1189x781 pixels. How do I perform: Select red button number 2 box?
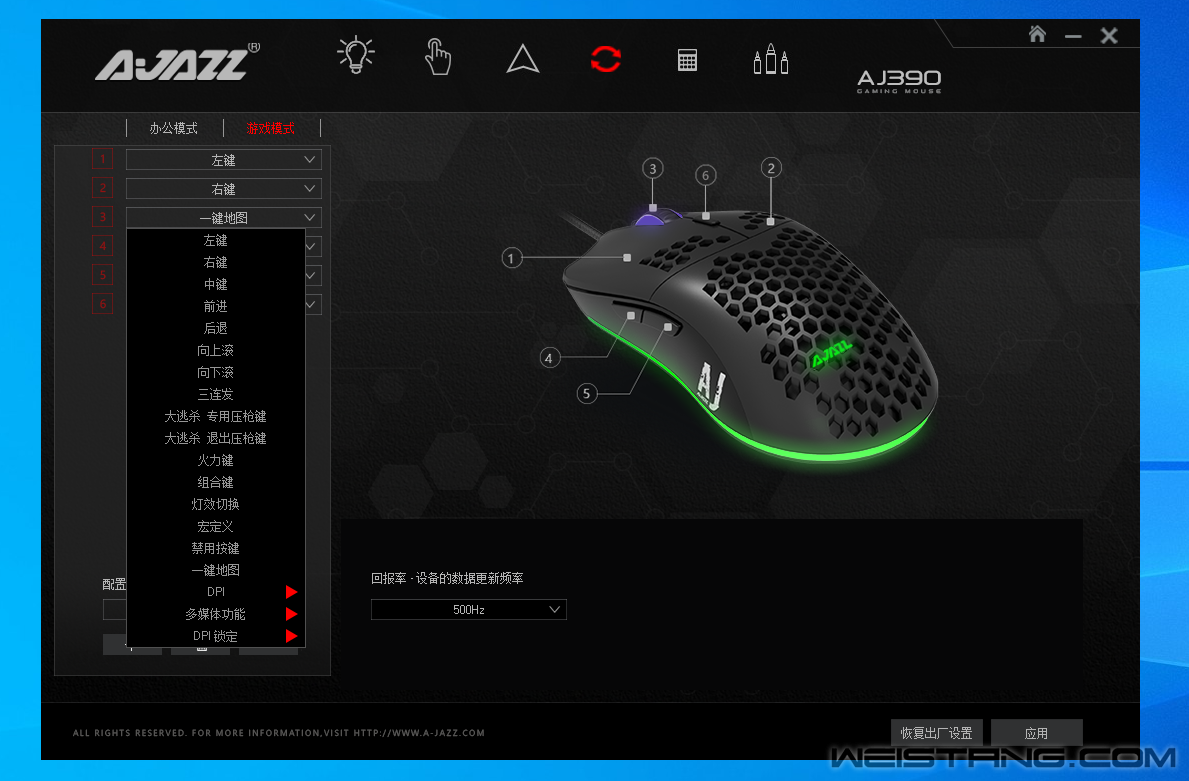click(102, 188)
